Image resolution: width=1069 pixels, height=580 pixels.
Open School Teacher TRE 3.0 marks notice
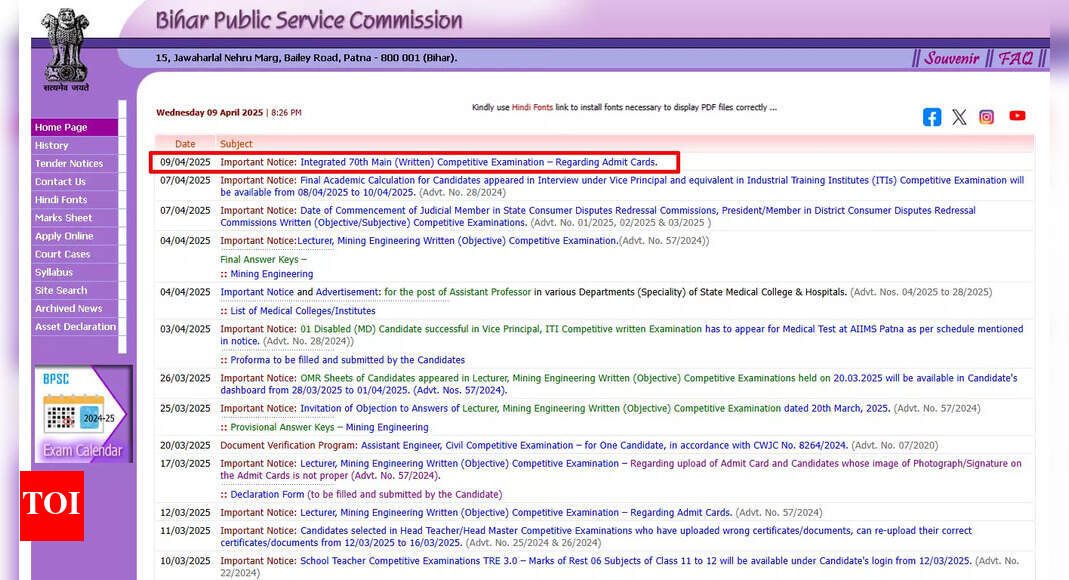635,561
